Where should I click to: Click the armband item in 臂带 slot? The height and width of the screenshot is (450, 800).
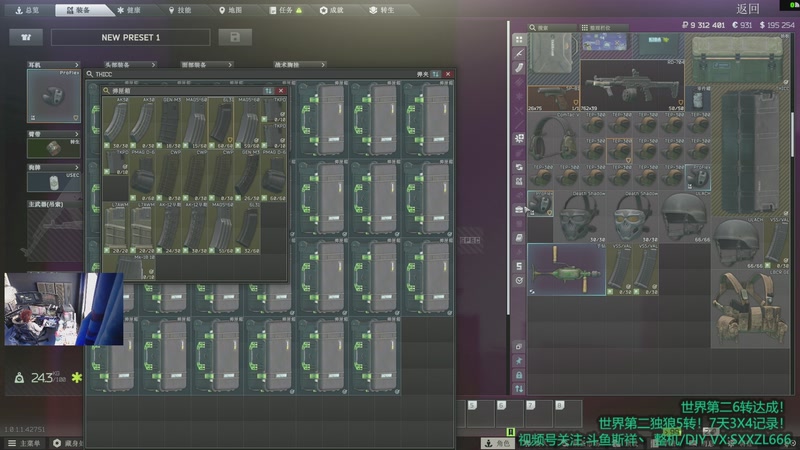(54, 148)
